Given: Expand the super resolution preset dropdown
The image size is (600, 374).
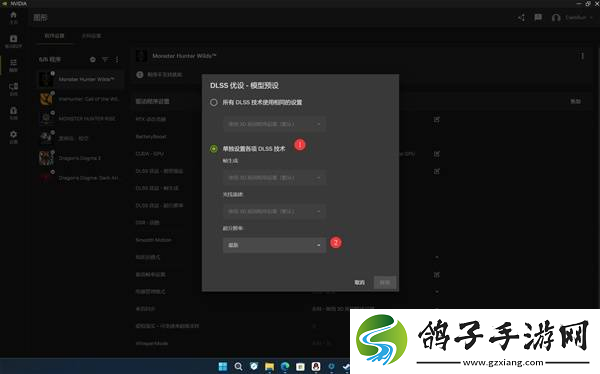Looking at the screenshot, I should [x=274, y=245].
